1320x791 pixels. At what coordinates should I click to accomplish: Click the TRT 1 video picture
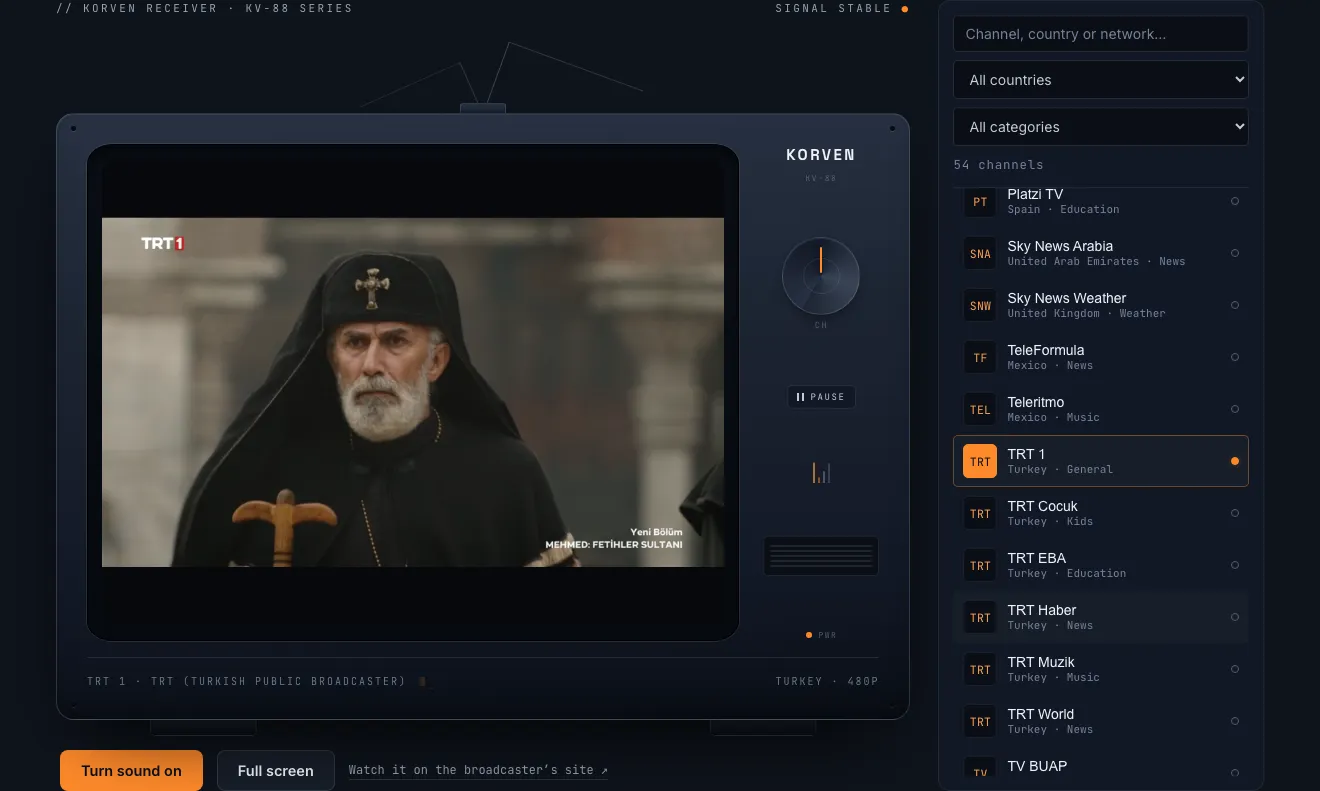(x=413, y=392)
